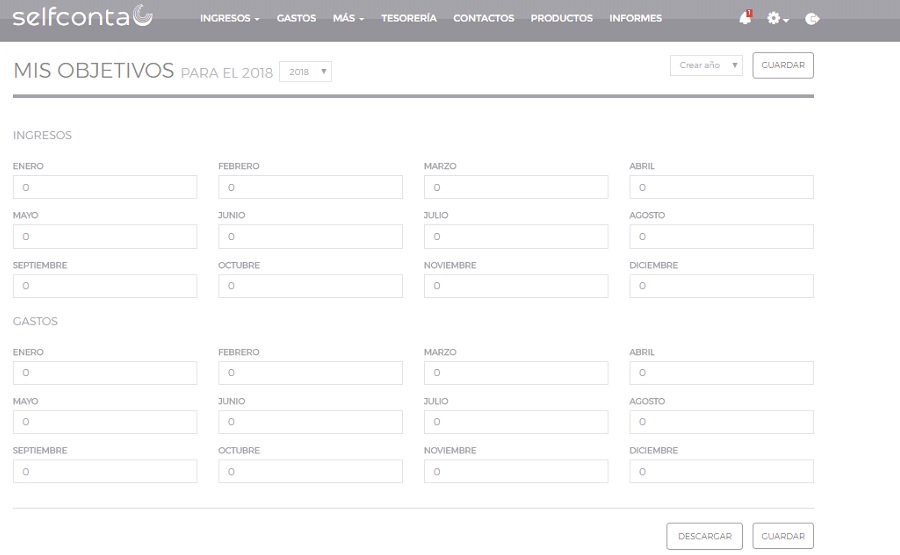Focus the Gastos ABRIL field
The width and height of the screenshot is (900, 555).
click(721, 373)
